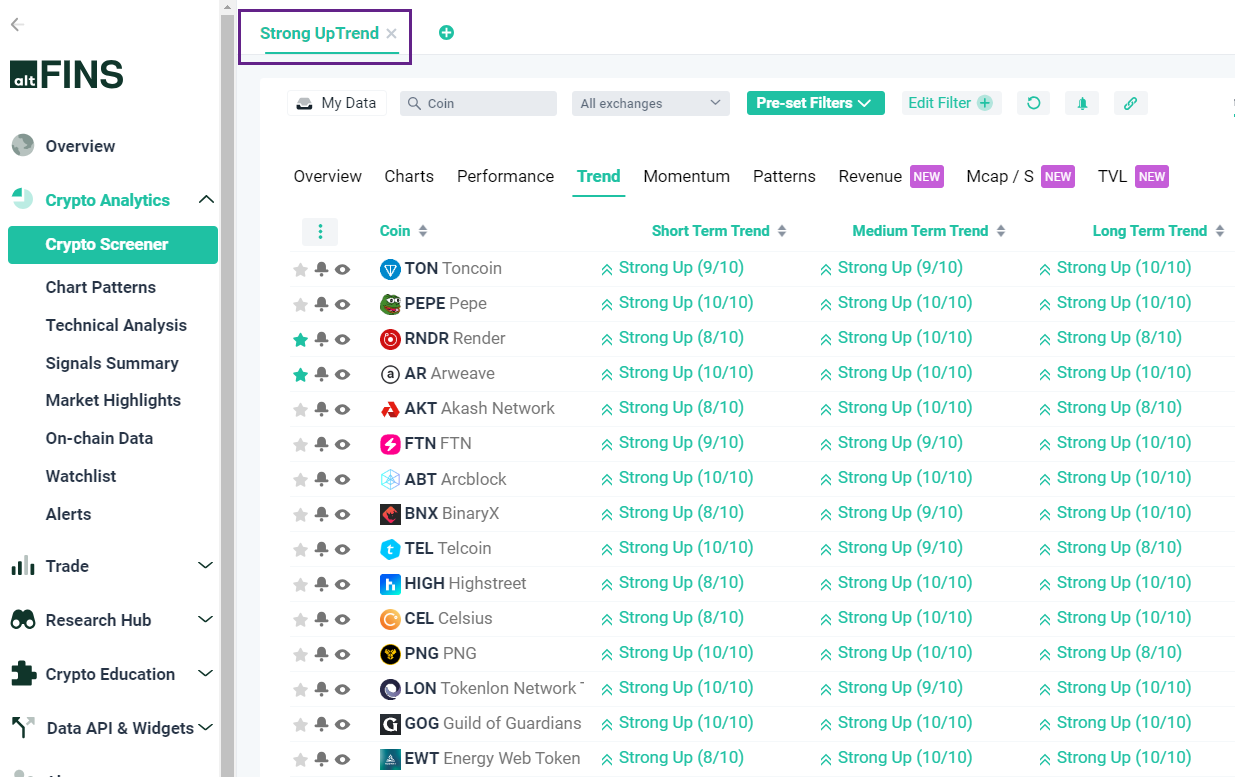Unstar AR Arweave favorite

click(x=300, y=375)
